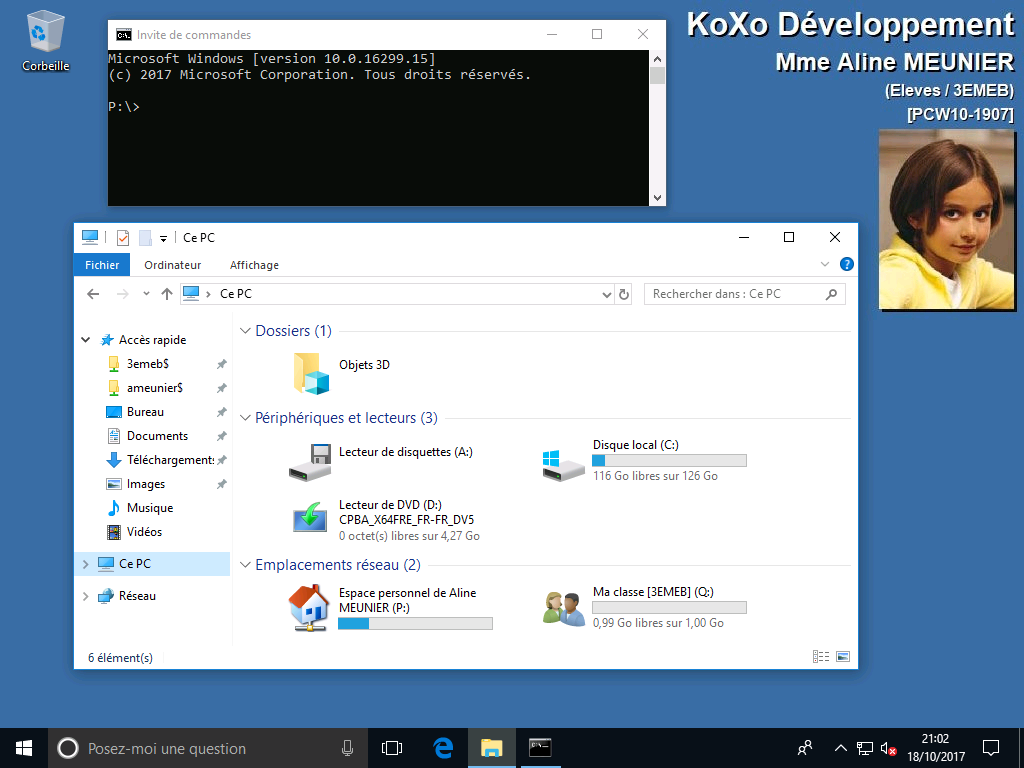Viewport: 1024px width, 768px height.
Task: Click the New folder icon in quick access toolbar
Action: point(145,238)
